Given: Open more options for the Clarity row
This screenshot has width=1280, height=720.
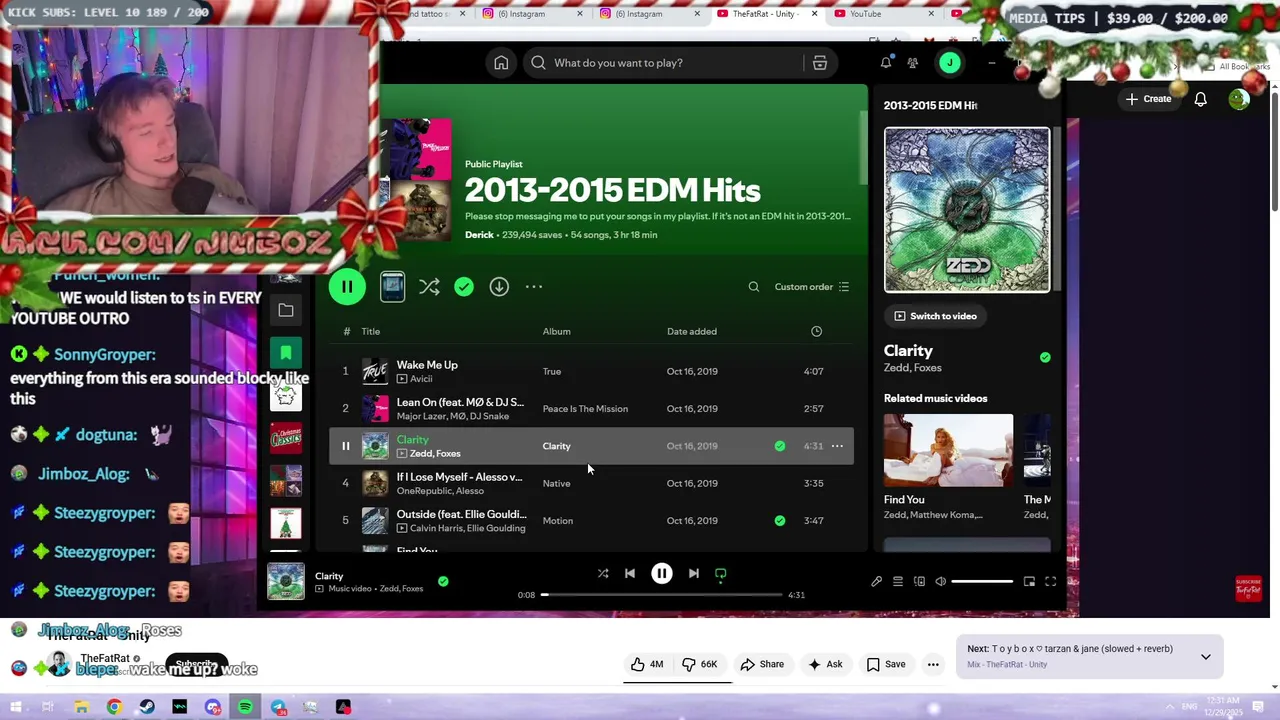Looking at the screenshot, I should tap(837, 446).
